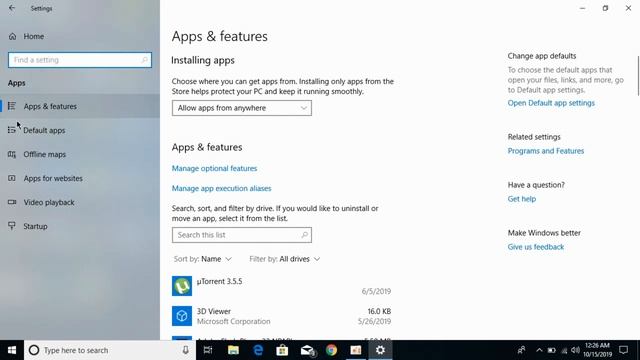The width and height of the screenshot is (640, 360).
Task: Click the taskbar clock showing 12:26 AM
Action: [598, 350]
